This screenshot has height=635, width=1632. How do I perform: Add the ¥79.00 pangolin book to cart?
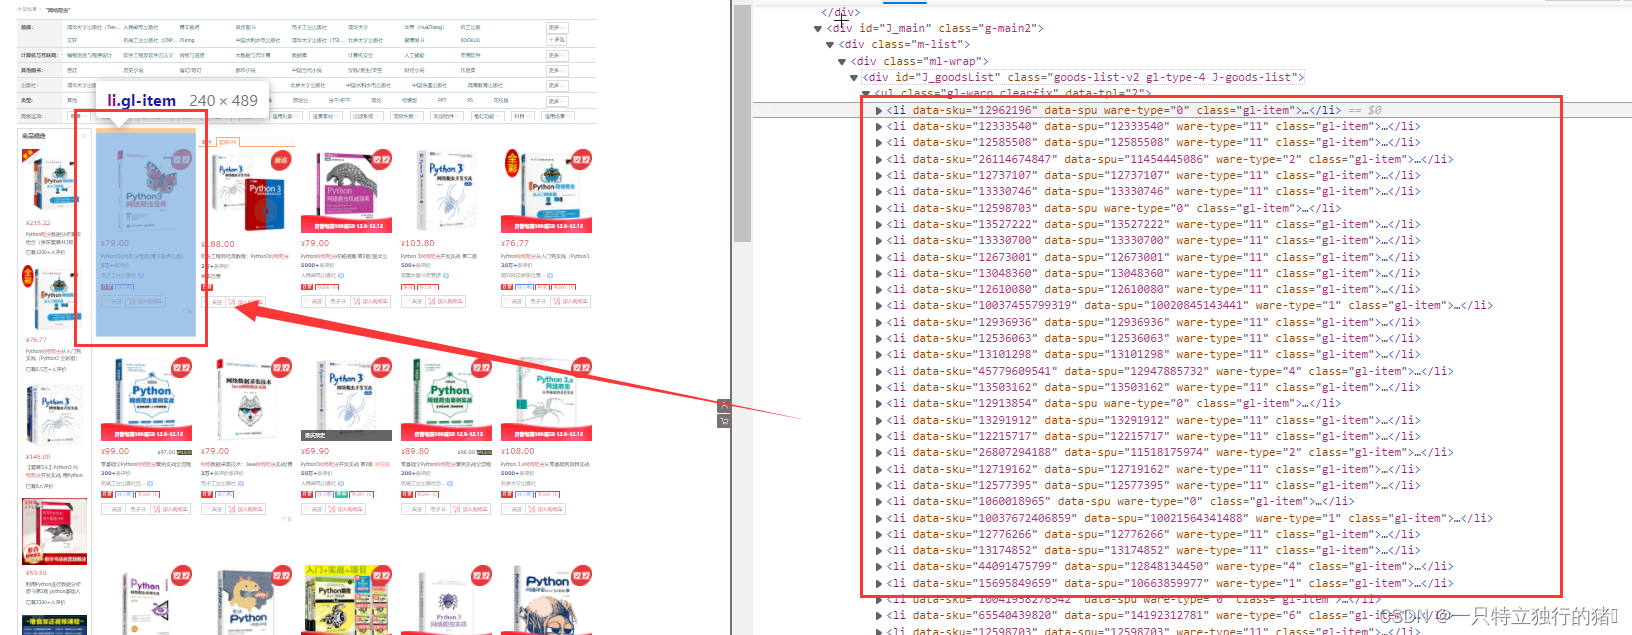pyautogui.click(x=370, y=301)
